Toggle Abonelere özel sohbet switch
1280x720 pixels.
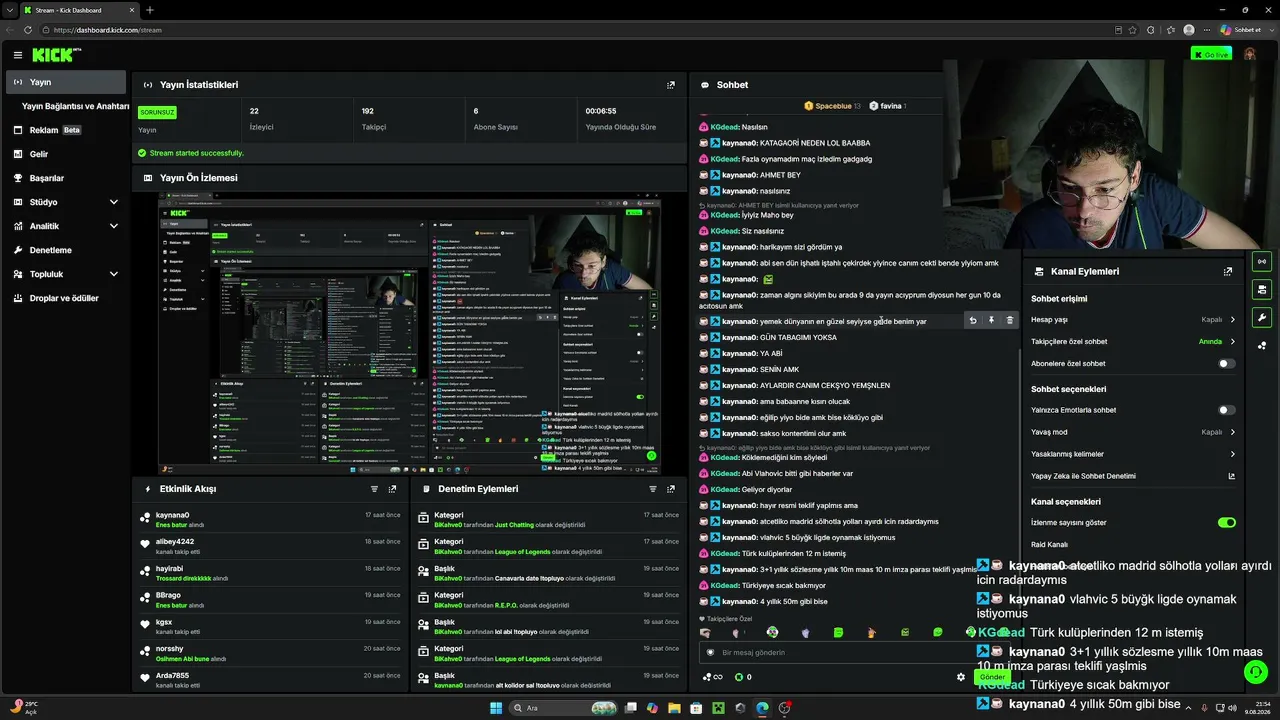point(1226,364)
